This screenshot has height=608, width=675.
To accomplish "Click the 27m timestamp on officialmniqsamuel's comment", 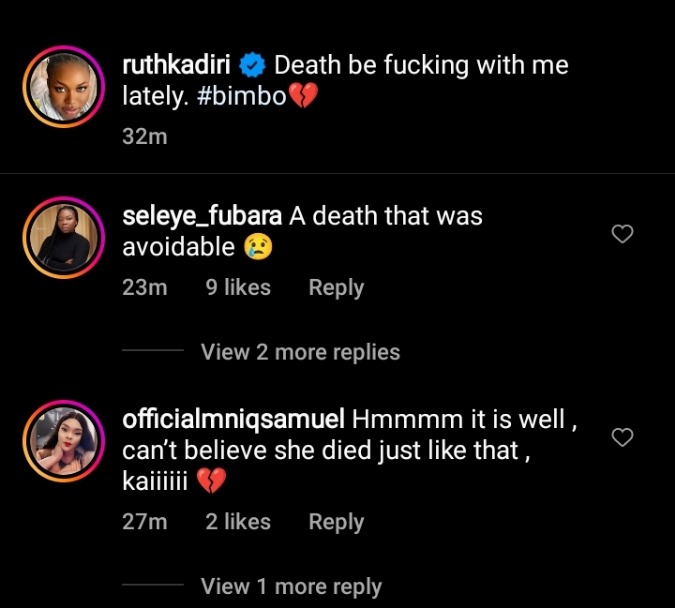I will (144, 521).
